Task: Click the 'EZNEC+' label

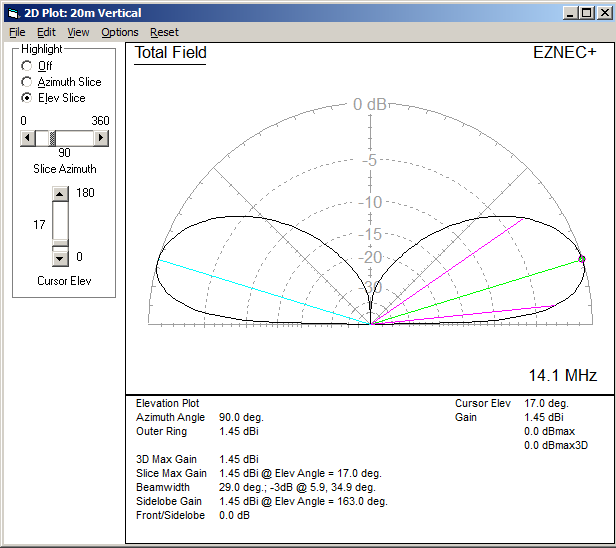Action: (x=565, y=52)
